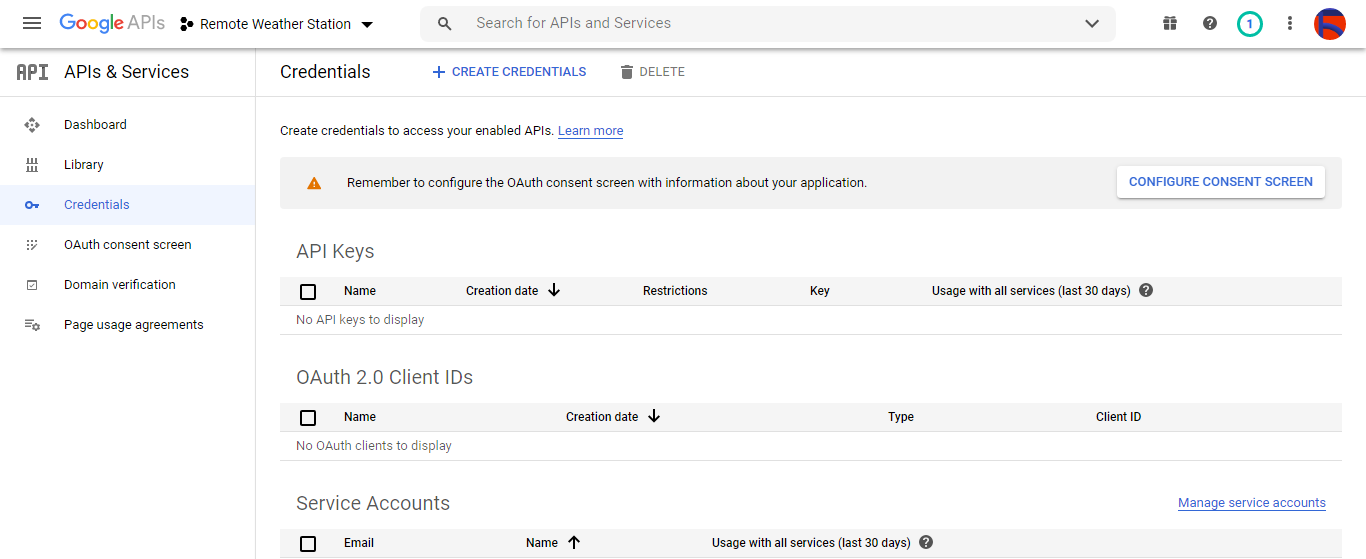Expand the search bar dropdown arrow
This screenshot has height=559, width=1366.
[1092, 24]
